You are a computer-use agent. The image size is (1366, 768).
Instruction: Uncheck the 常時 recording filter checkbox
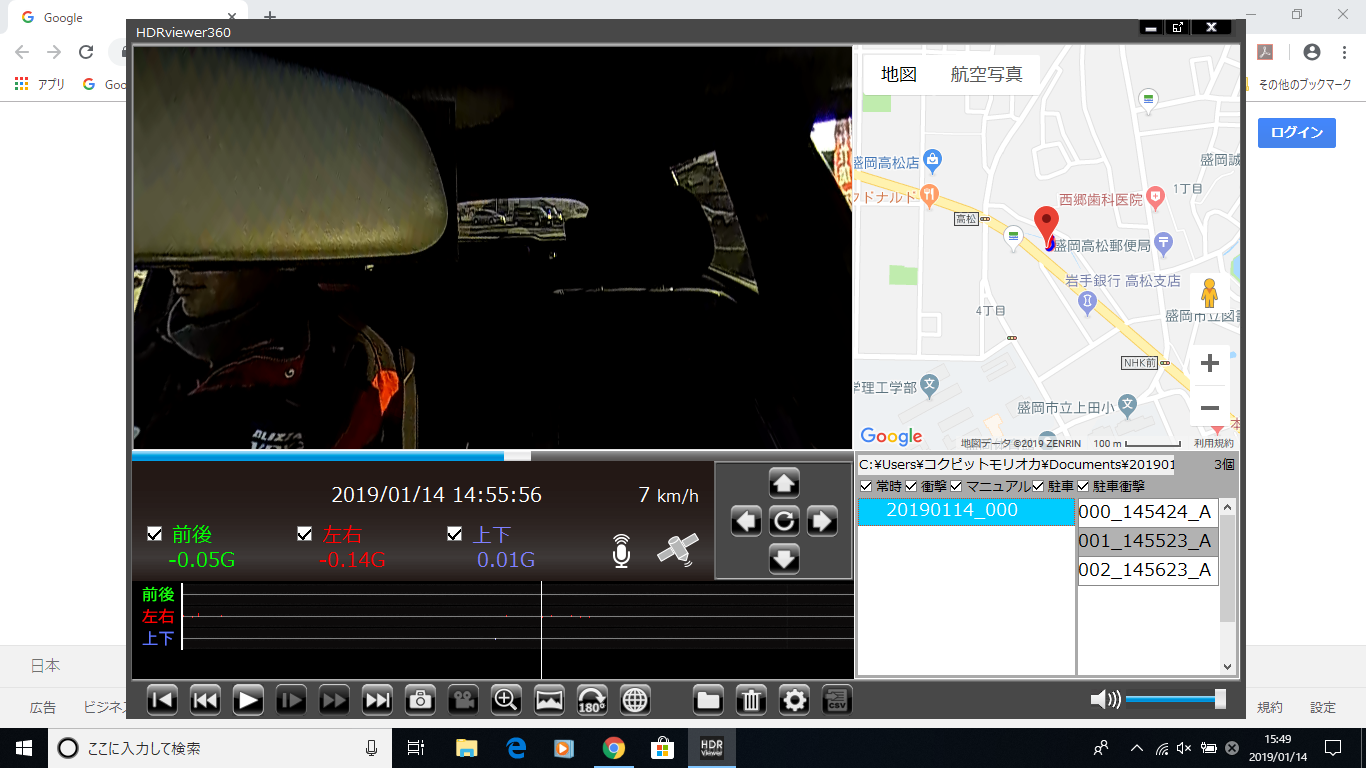(x=866, y=486)
